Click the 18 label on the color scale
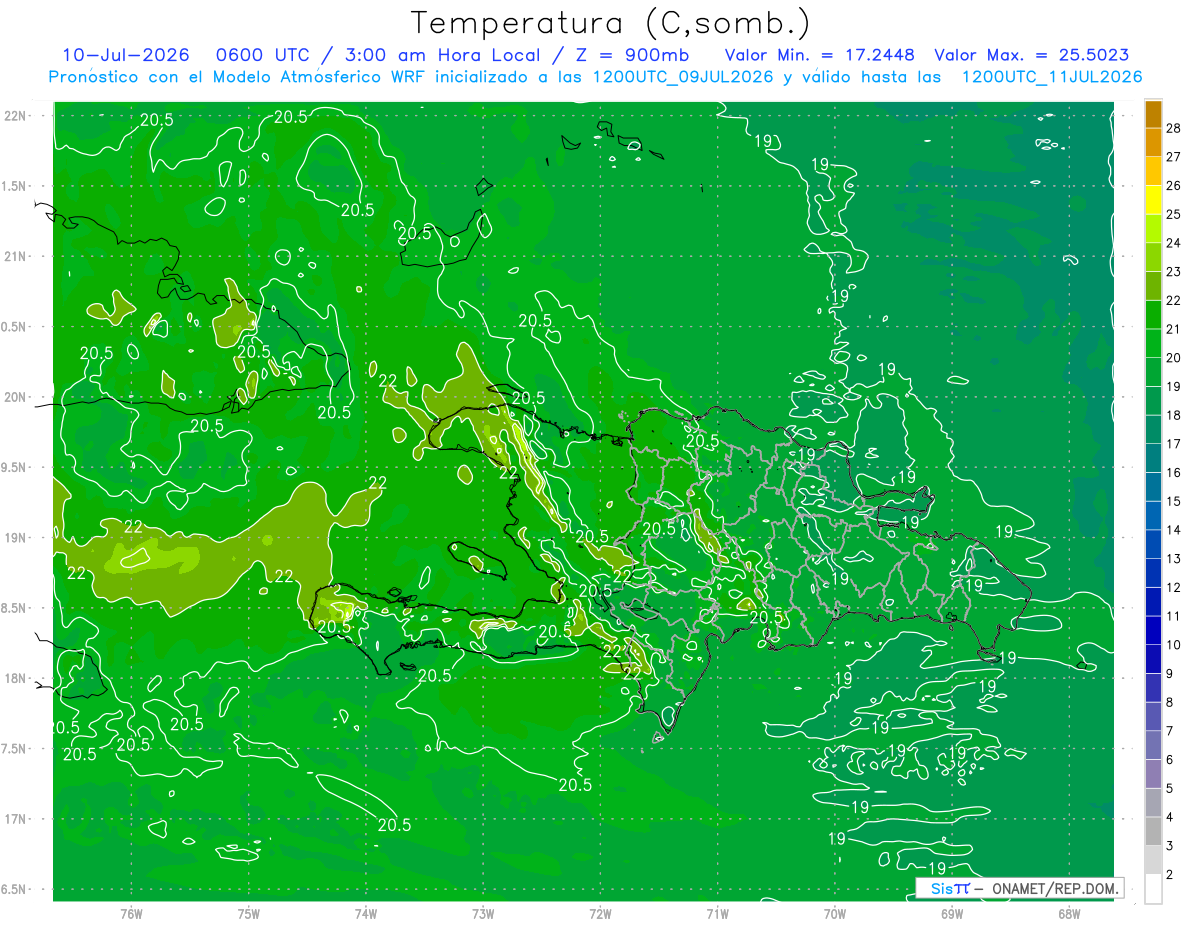 [x=1173, y=415]
